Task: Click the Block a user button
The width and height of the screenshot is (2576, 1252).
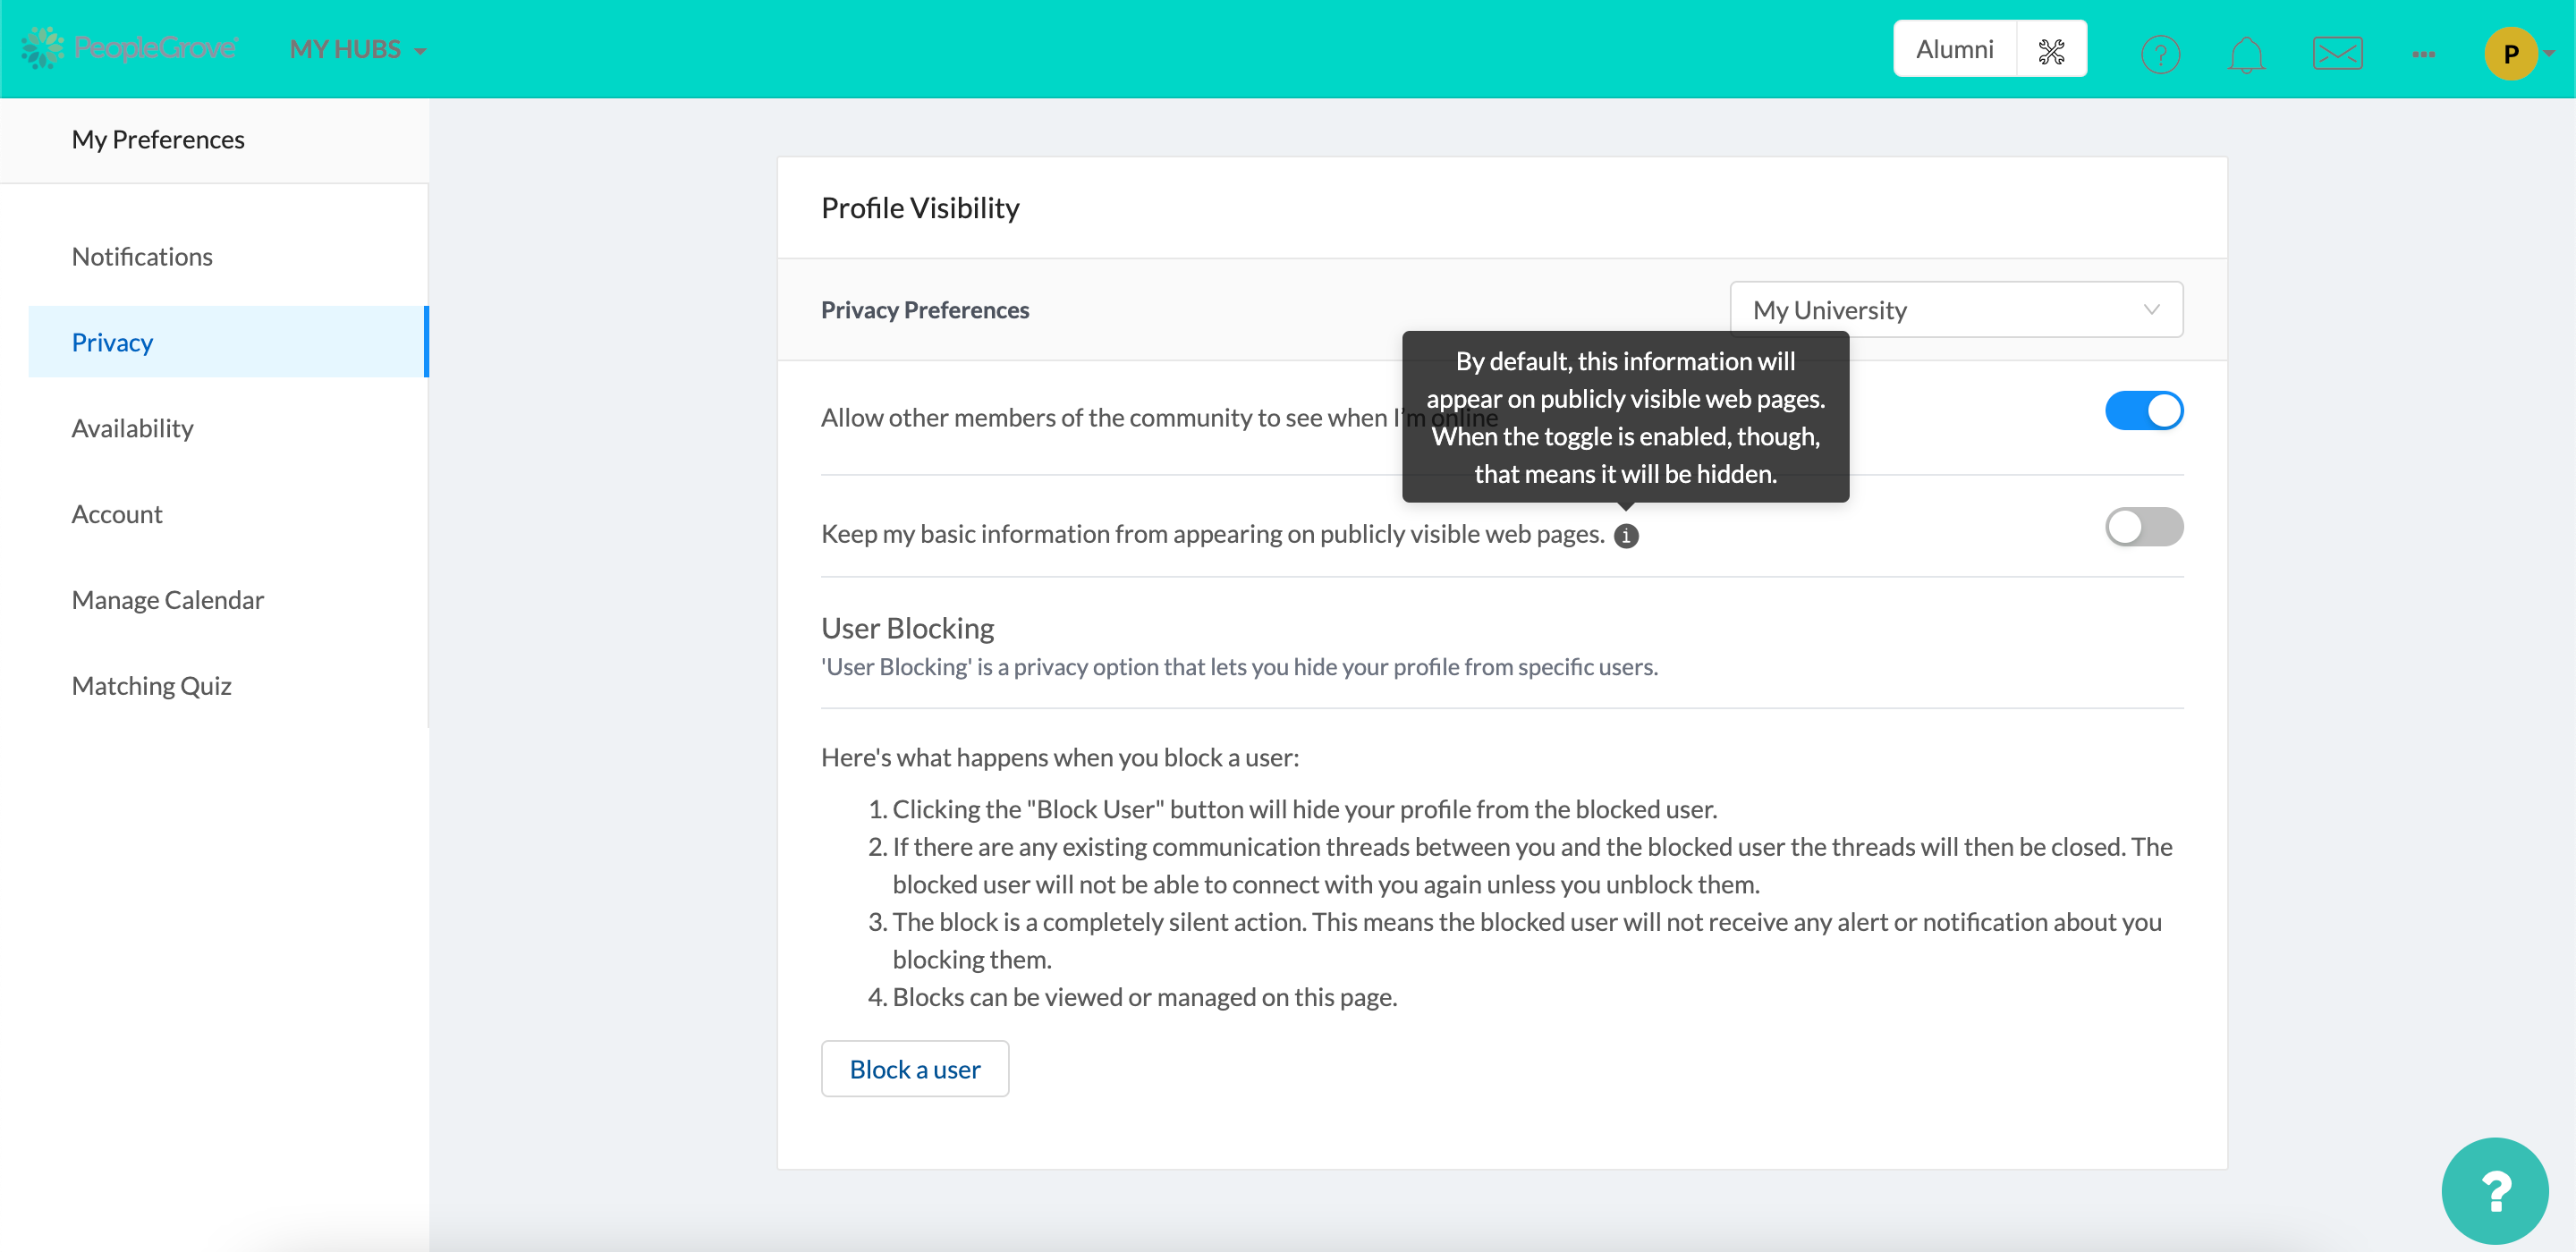Action: pyautogui.click(x=914, y=1069)
